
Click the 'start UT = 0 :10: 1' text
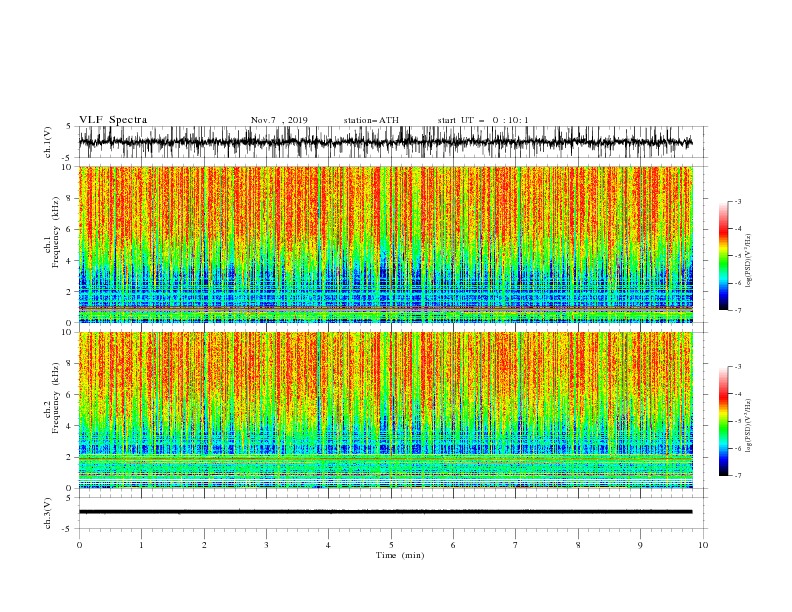click(483, 120)
